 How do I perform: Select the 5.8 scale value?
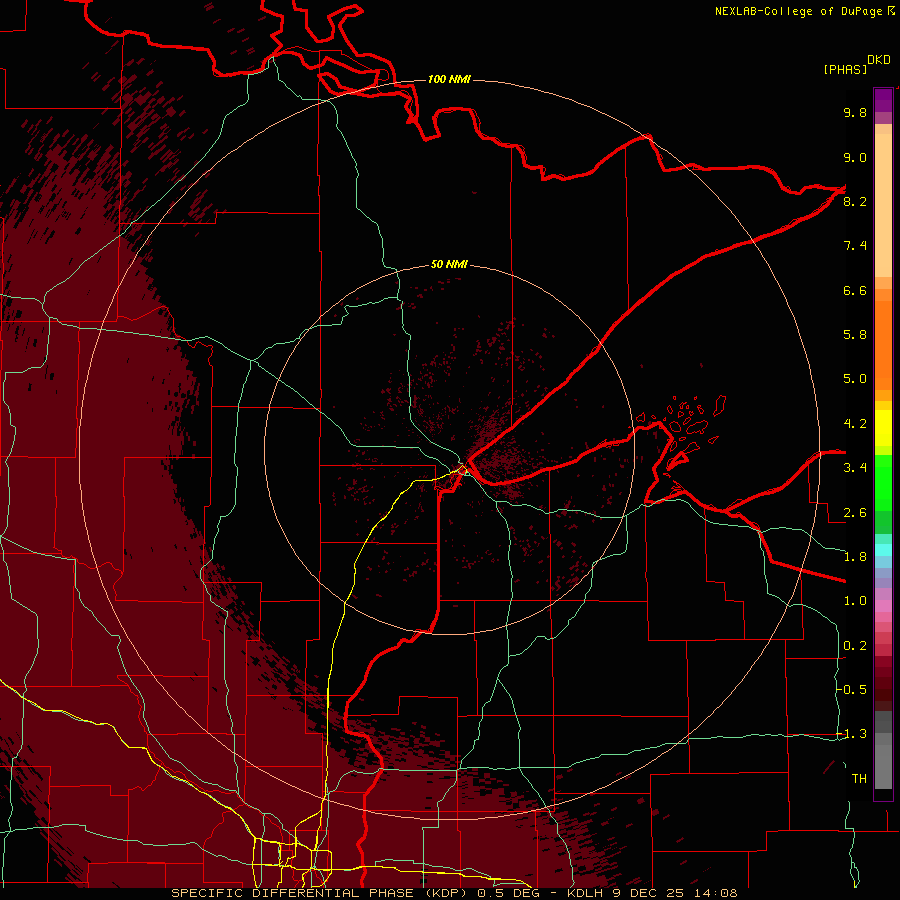tap(855, 335)
